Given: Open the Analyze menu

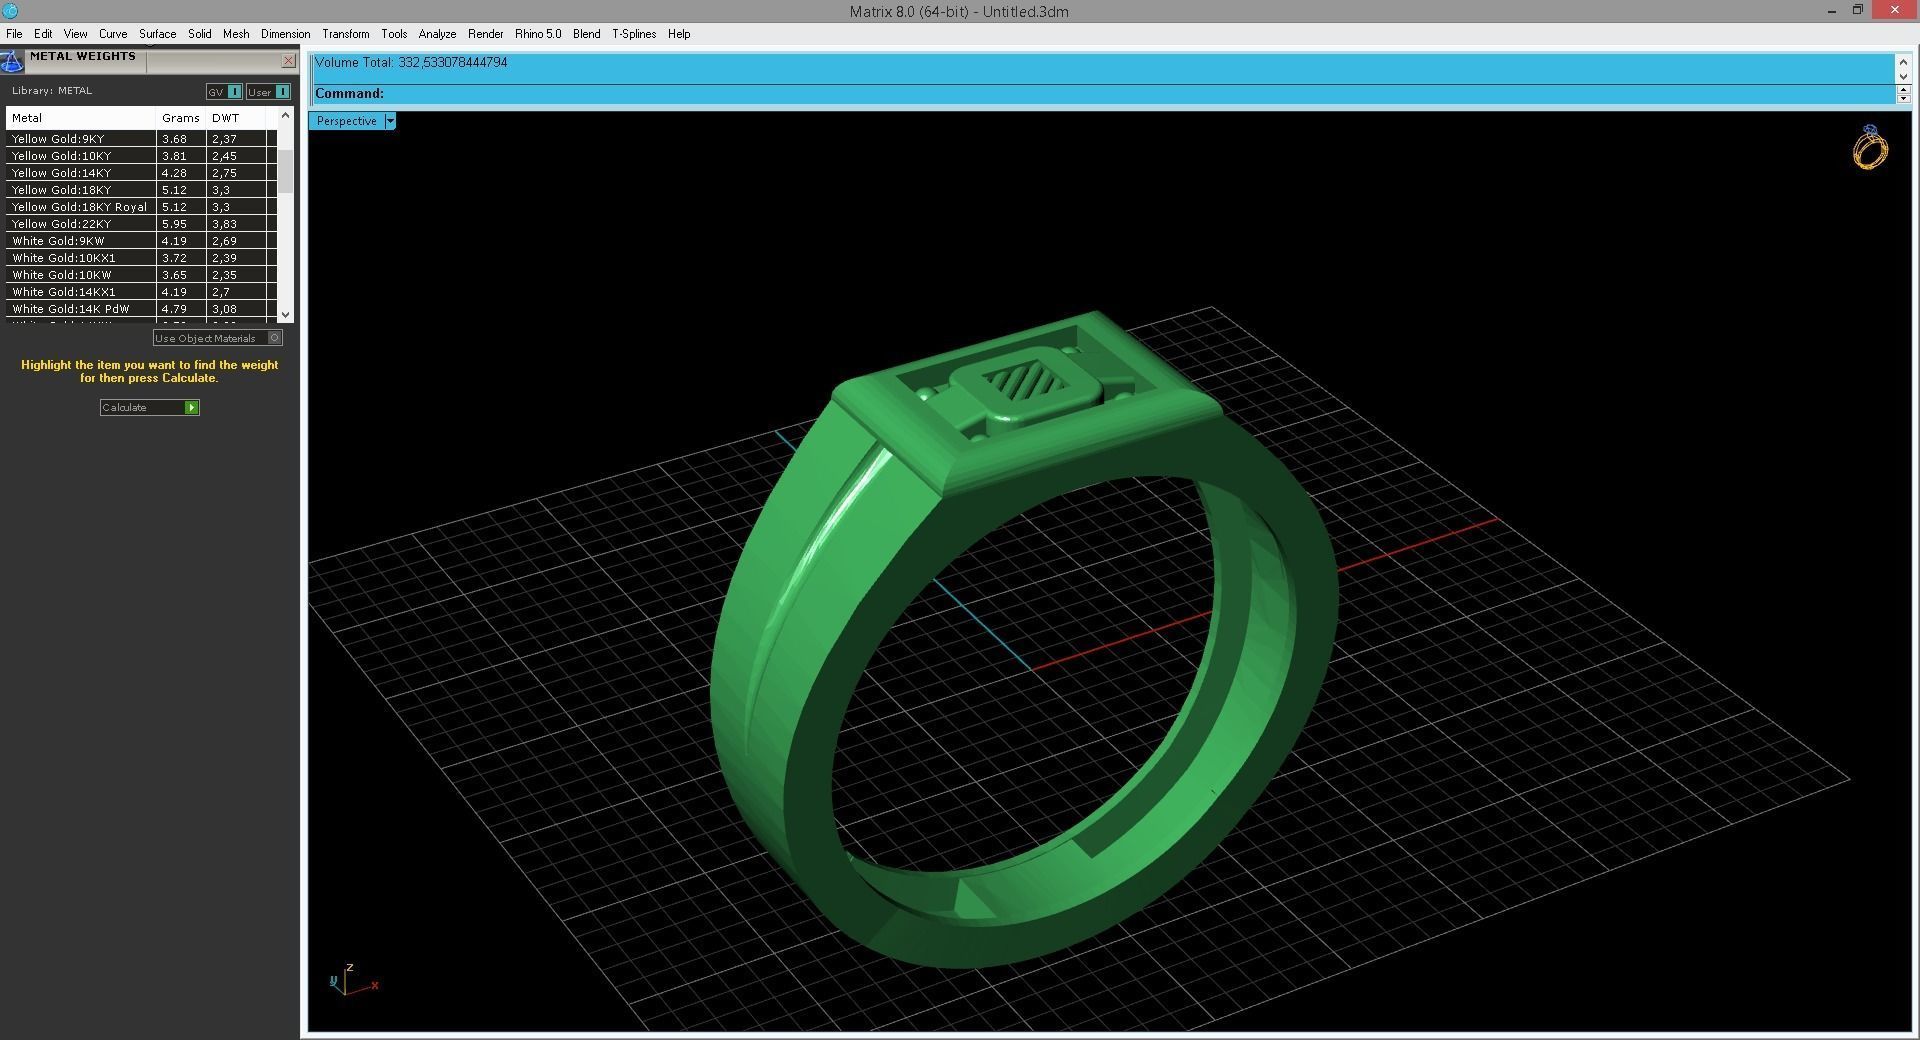Looking at the screenshot, I should 437,34.
